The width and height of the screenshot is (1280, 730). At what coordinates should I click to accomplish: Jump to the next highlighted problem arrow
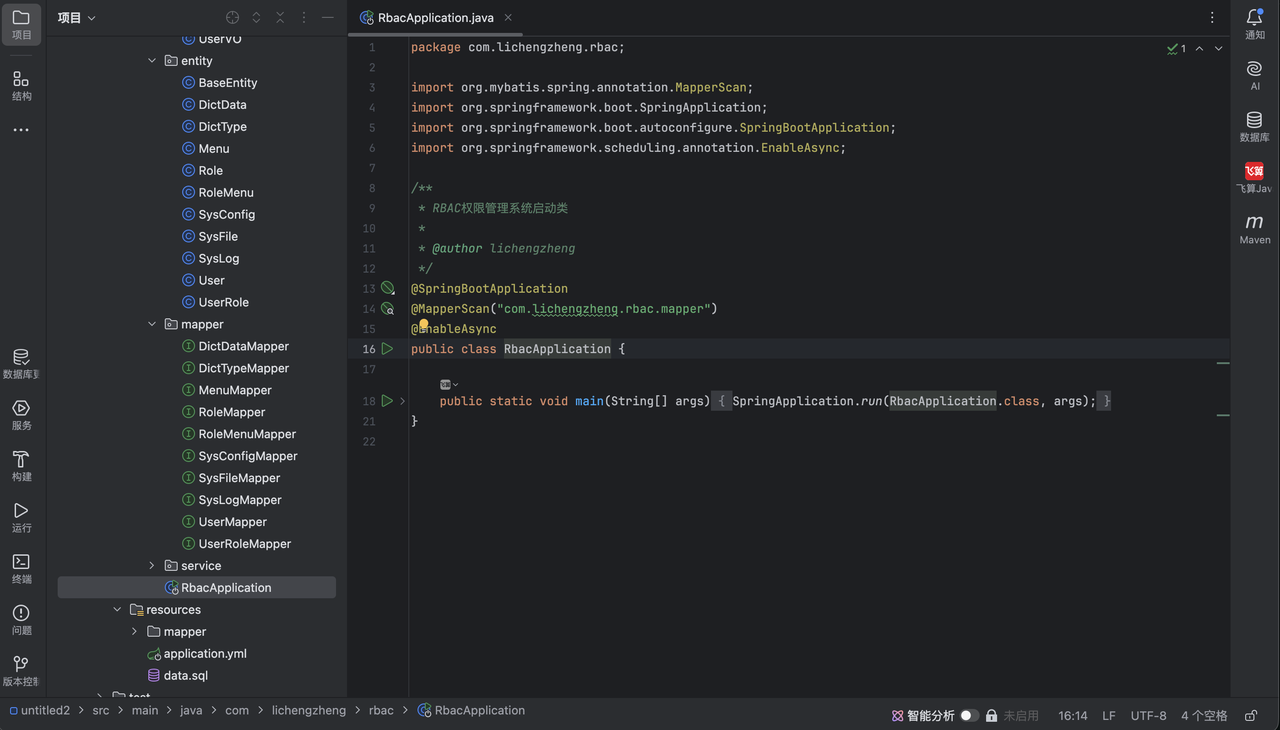tap(1218, 48)
